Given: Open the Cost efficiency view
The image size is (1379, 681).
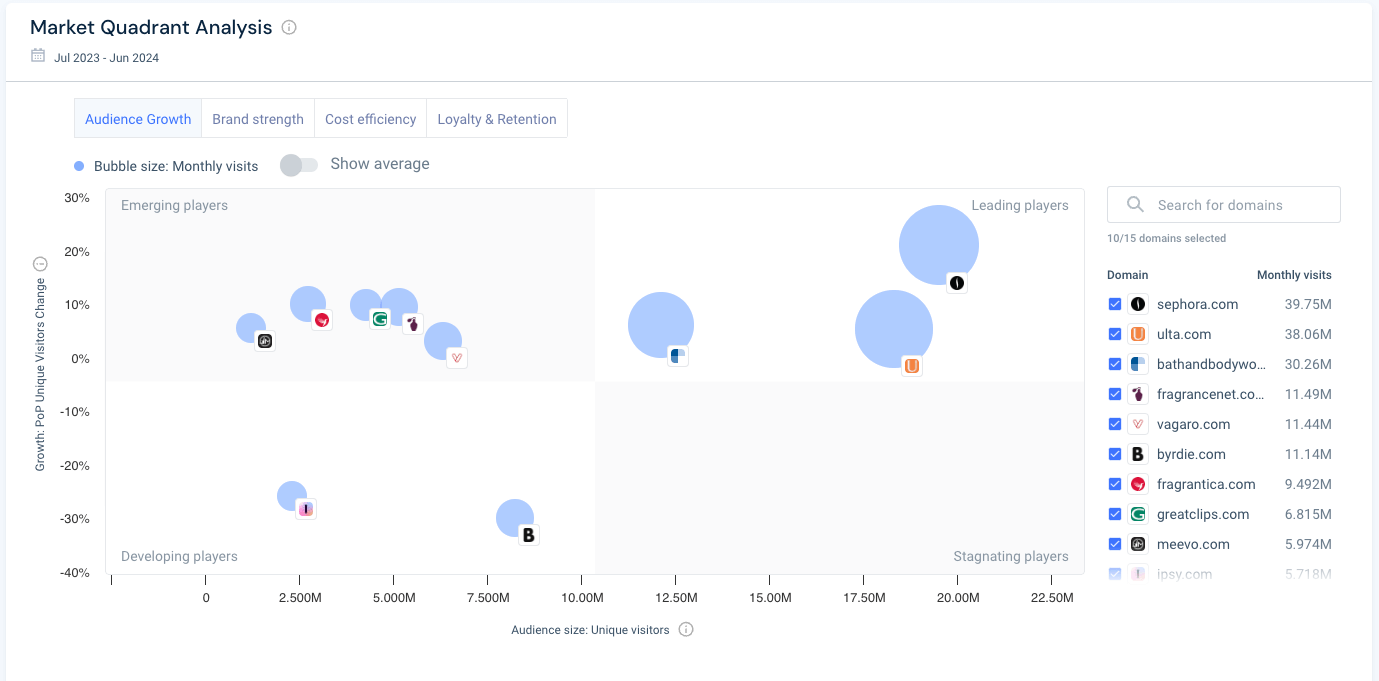Looking at the screenshot, I should 370,118.
